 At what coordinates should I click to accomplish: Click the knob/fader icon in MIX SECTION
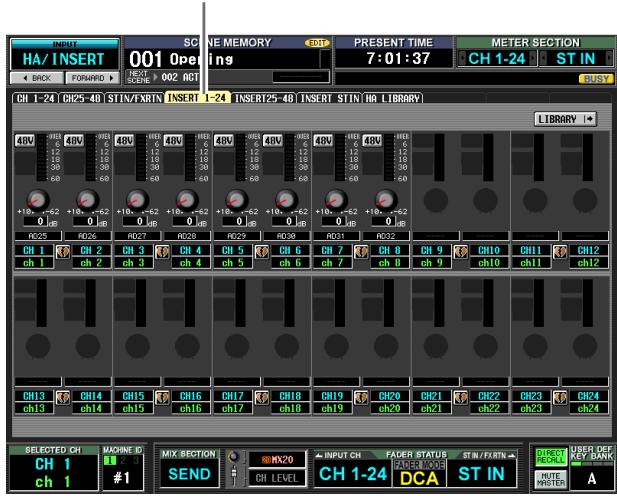pos(234,469)
